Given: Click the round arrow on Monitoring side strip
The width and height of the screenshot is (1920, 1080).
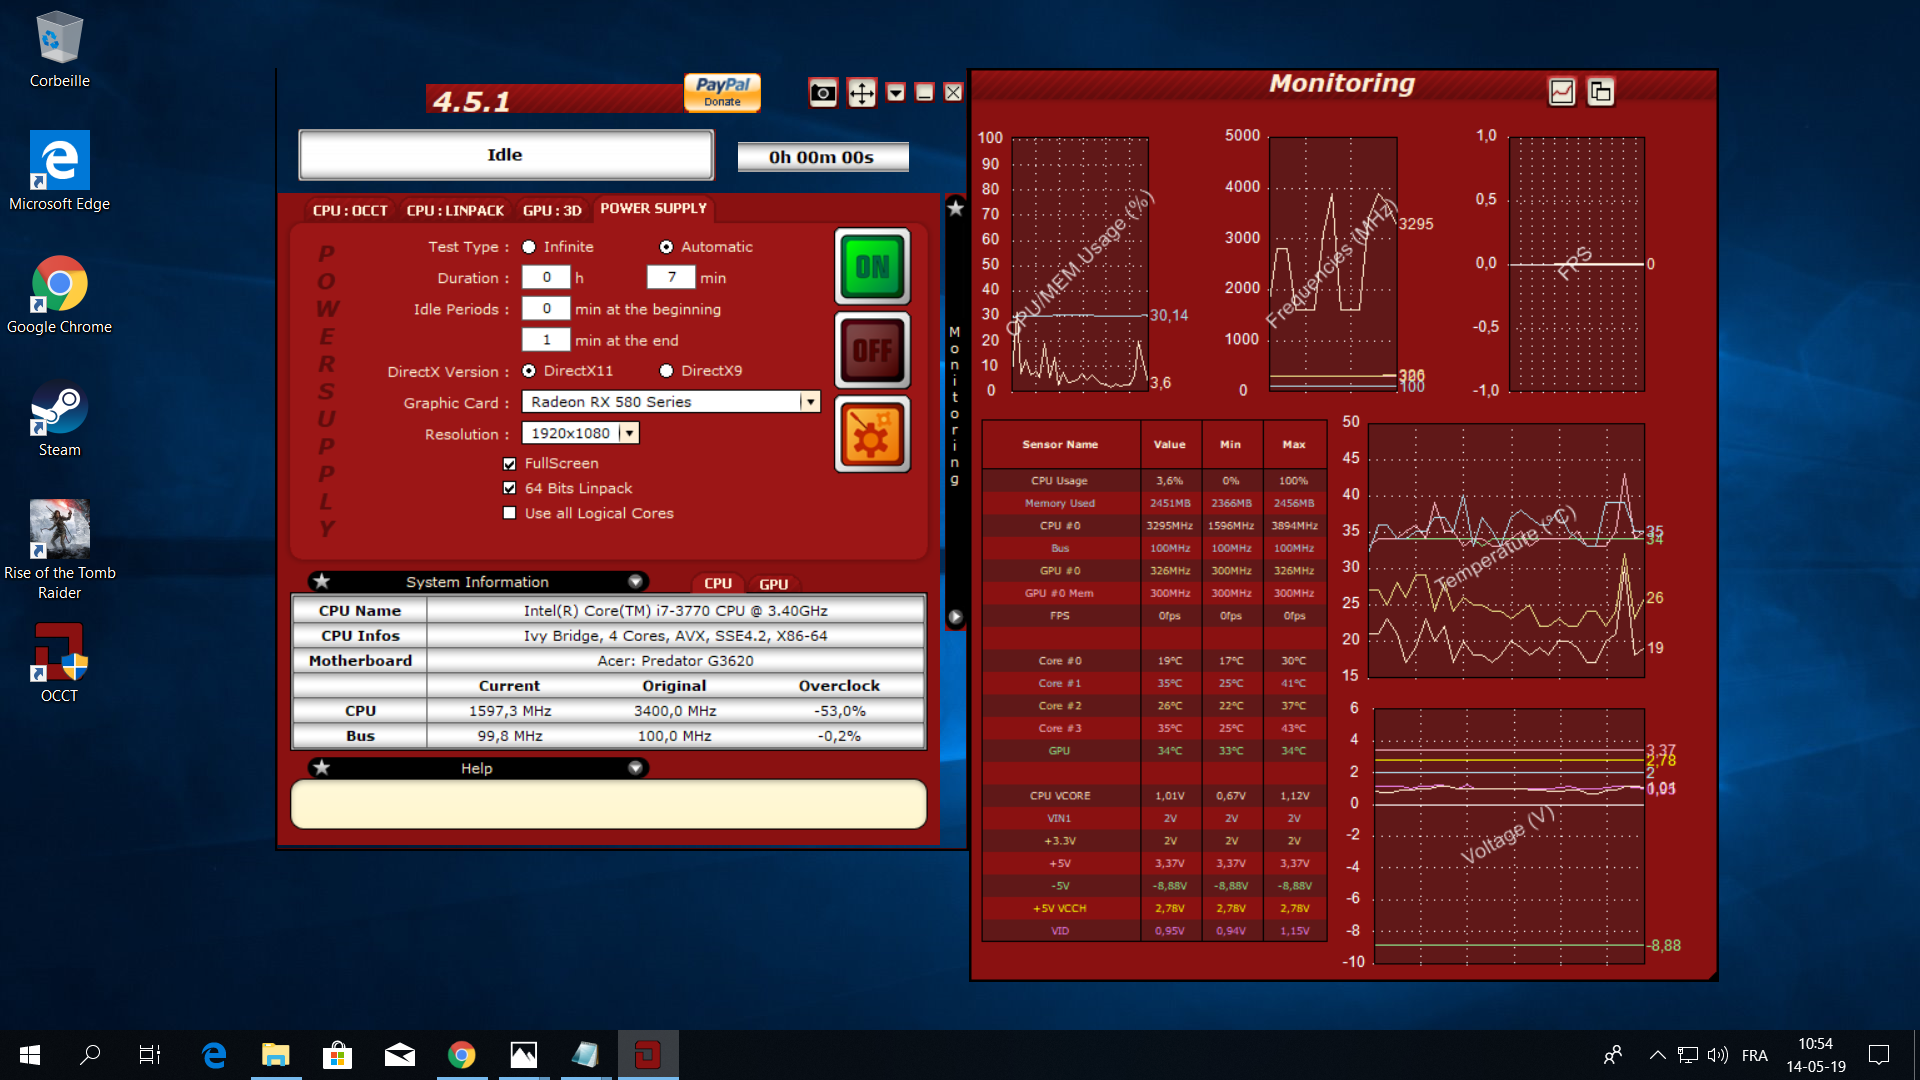Looking at the screenshot, I should pos(956,617).
